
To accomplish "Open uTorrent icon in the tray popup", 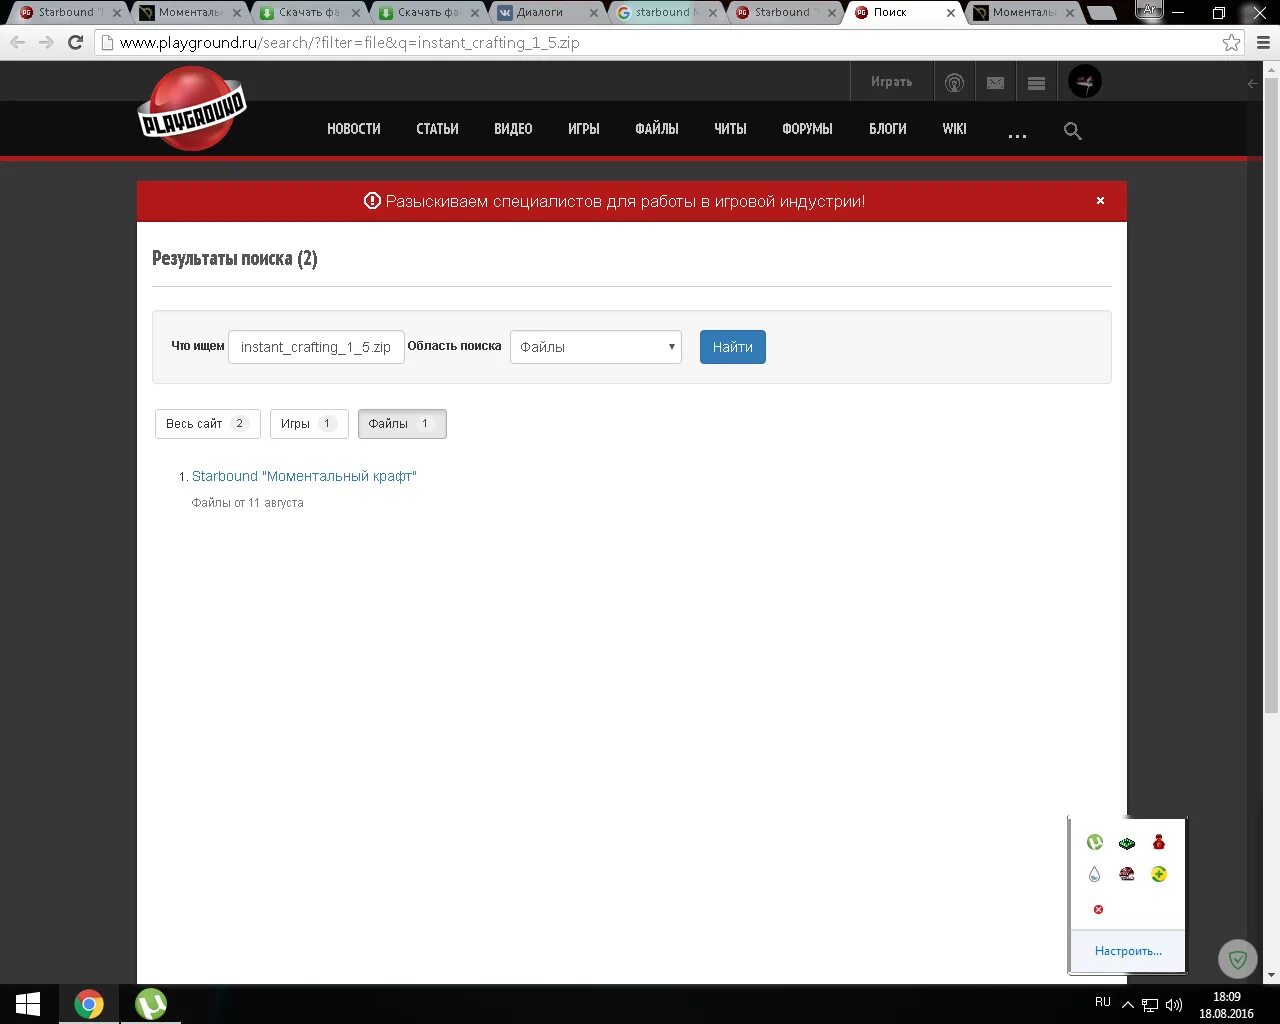I will tap(1095, 842).
